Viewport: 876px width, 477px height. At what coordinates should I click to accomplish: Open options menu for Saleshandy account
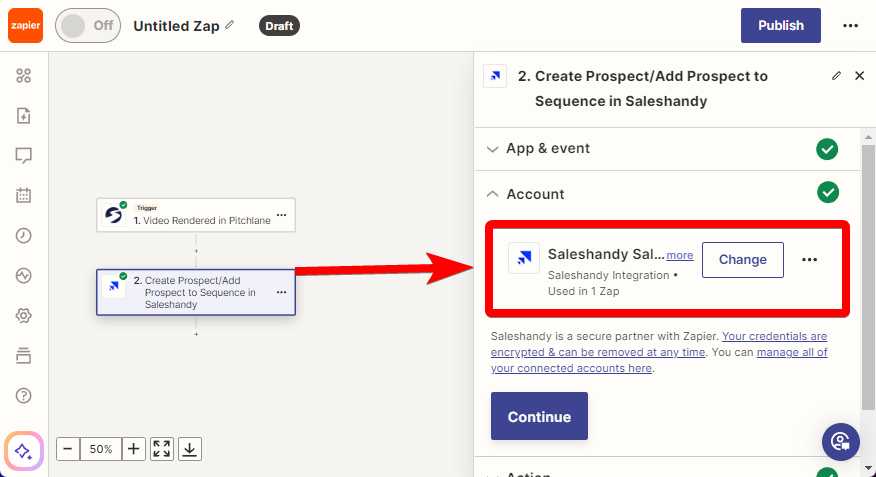[x=810, y=260]
